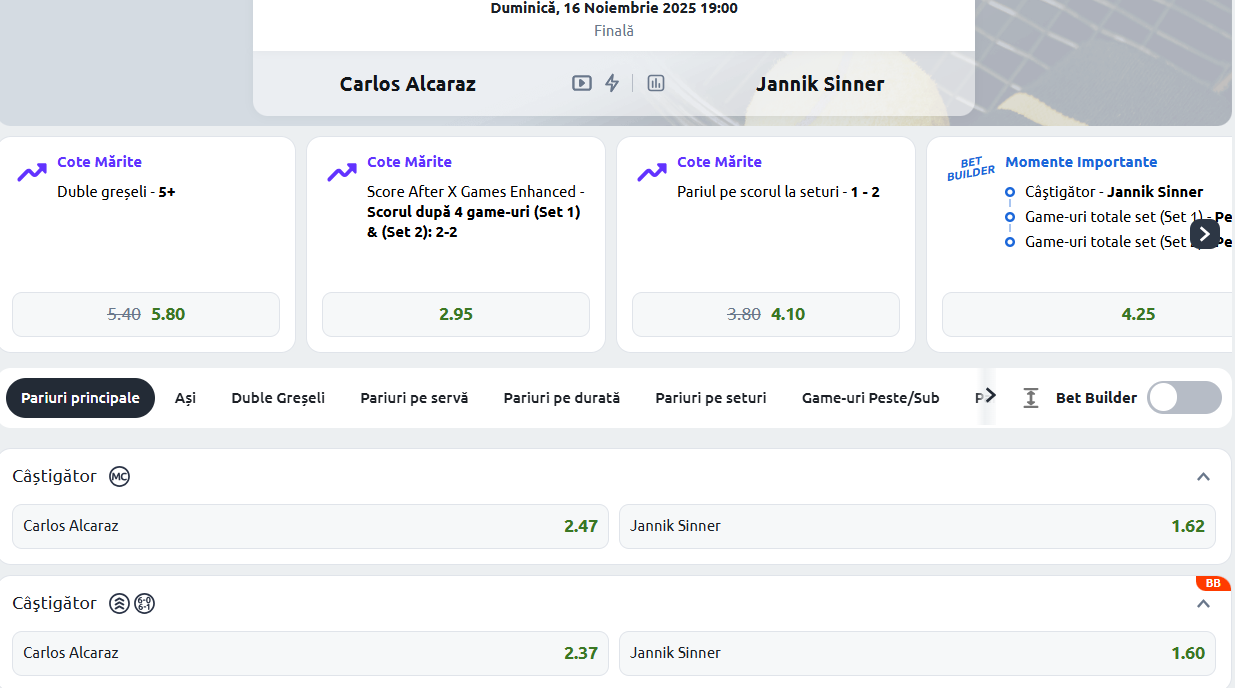Click the Duble greșeli boosted-odds arrow icon
Viewport: 1235px width, 688px height.
32,172
